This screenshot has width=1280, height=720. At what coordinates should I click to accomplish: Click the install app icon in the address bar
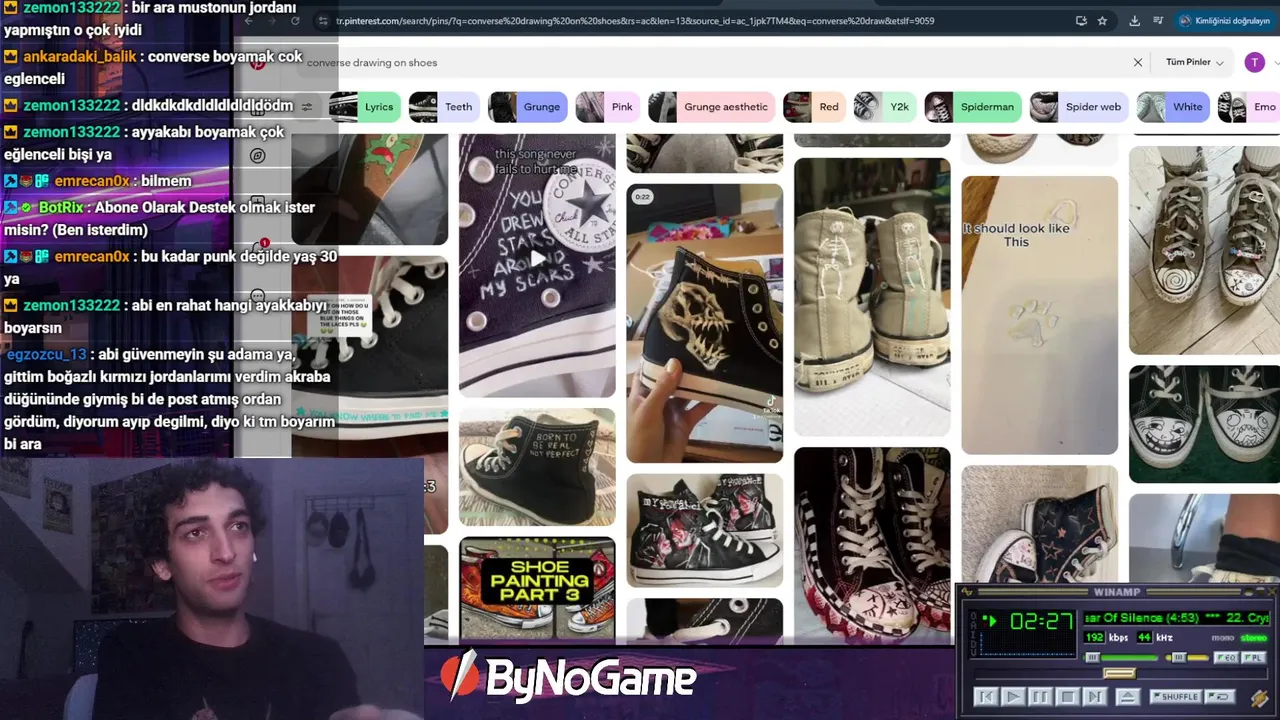coord(1081,21)
